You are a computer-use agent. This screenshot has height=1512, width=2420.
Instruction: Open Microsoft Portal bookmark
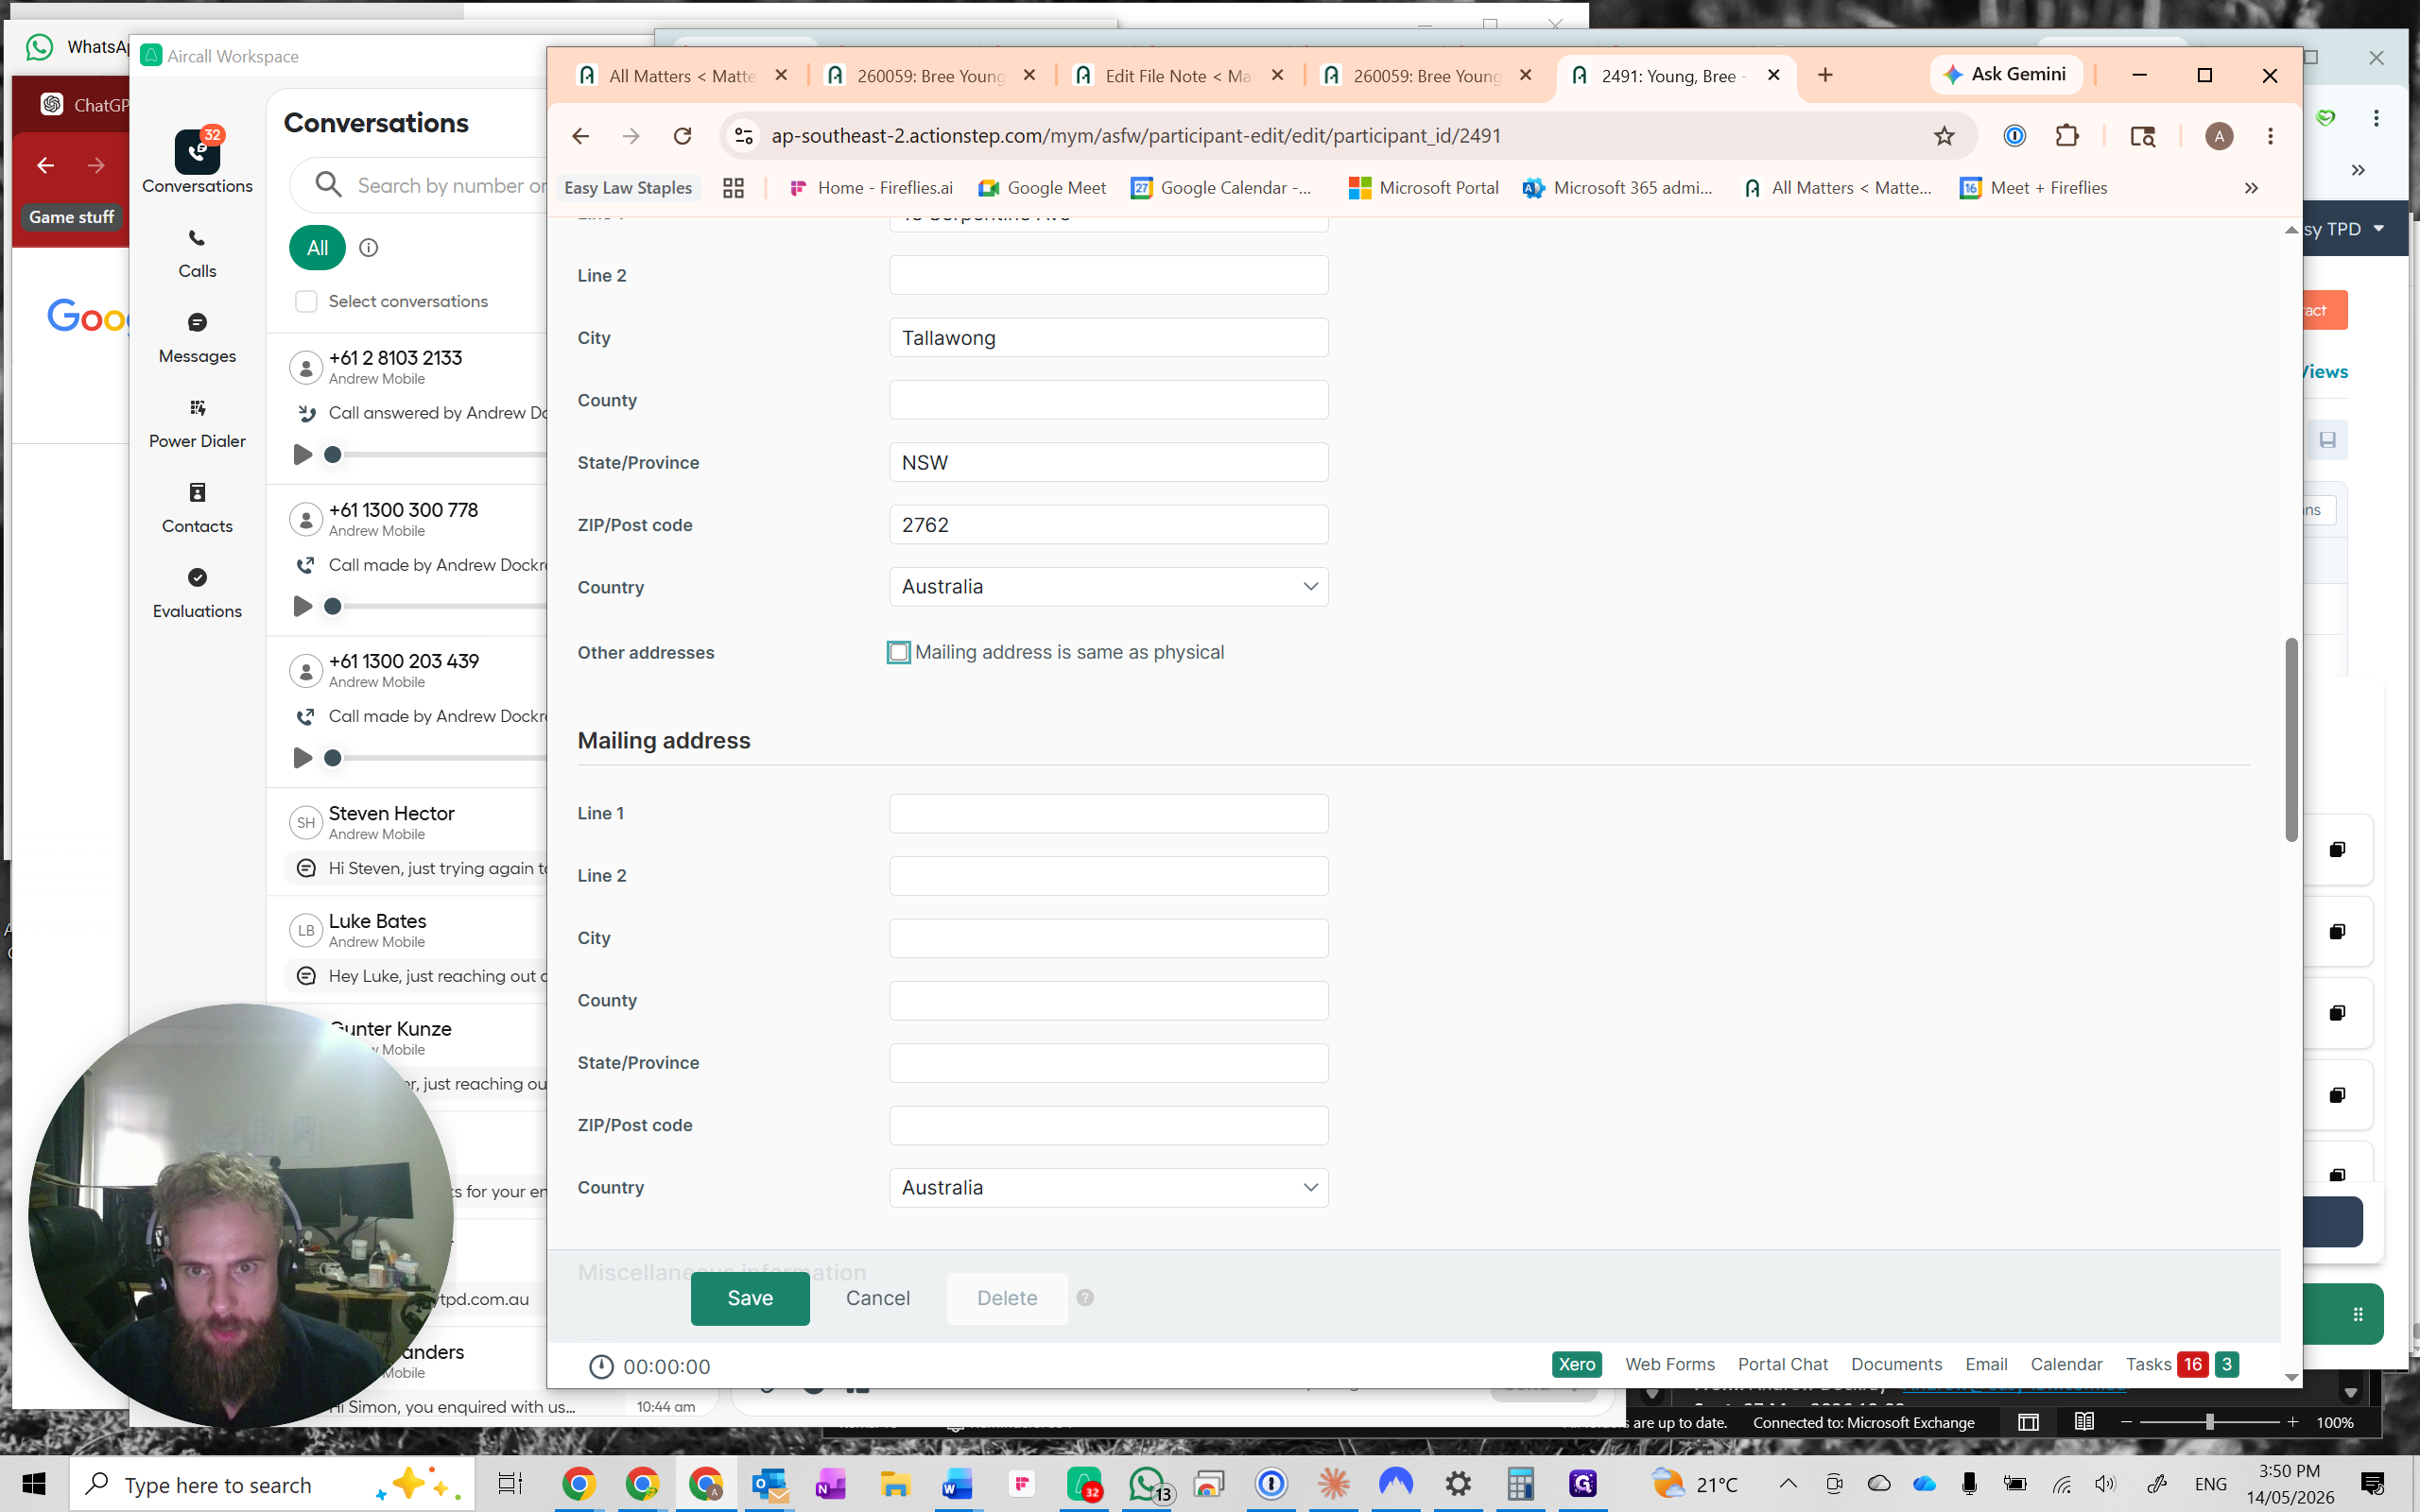[x=1423, y=188]
